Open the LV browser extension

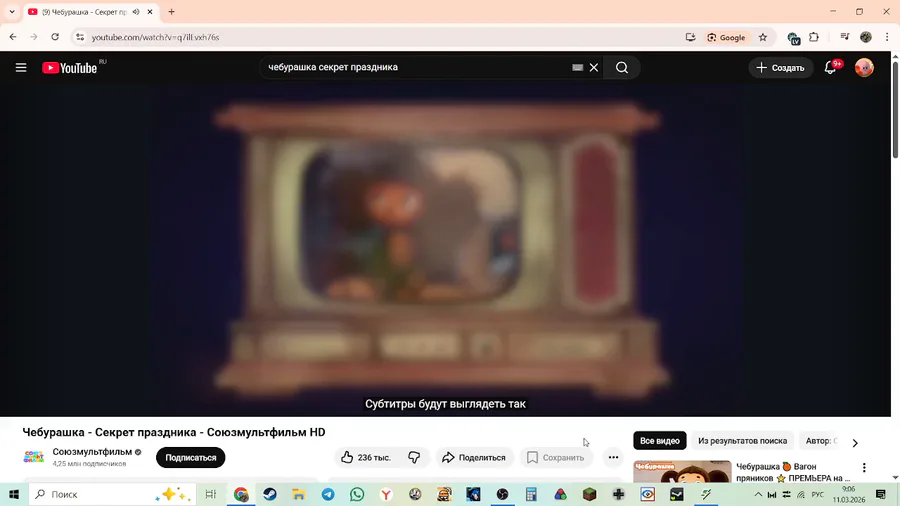tap(794, 38)
